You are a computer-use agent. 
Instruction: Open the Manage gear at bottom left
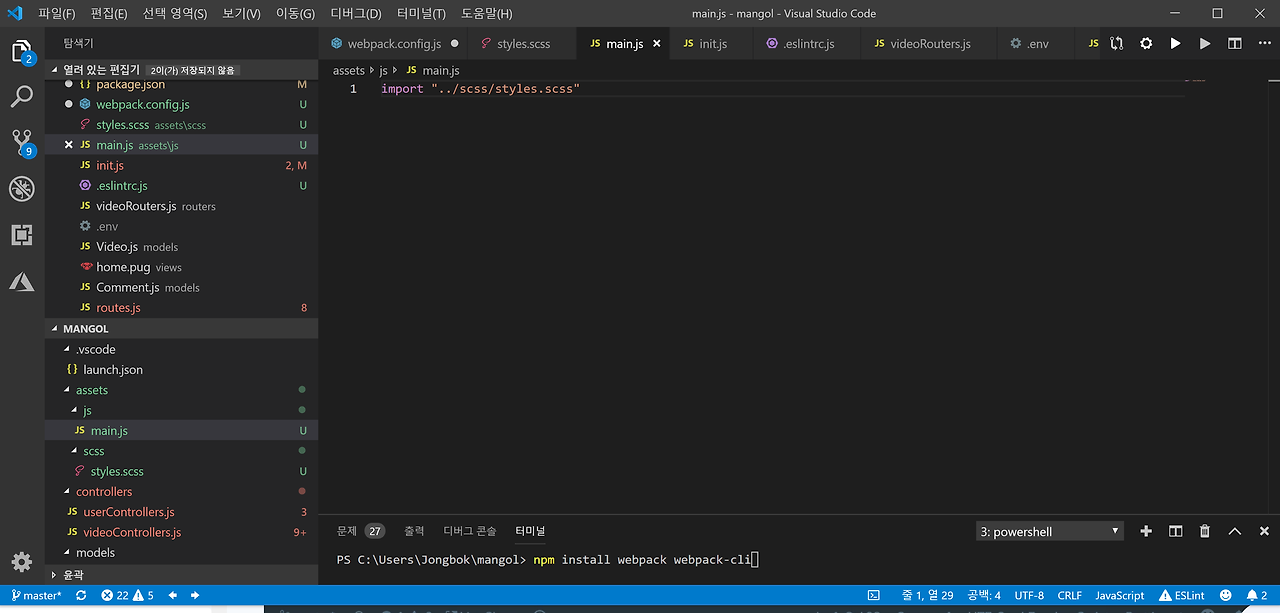click(x=22, y=561)
